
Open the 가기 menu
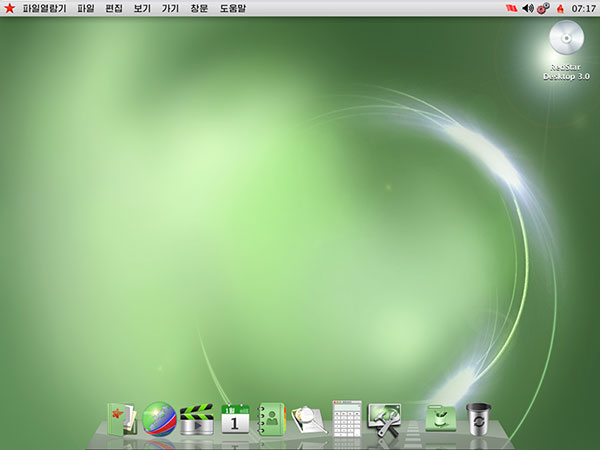169,8
